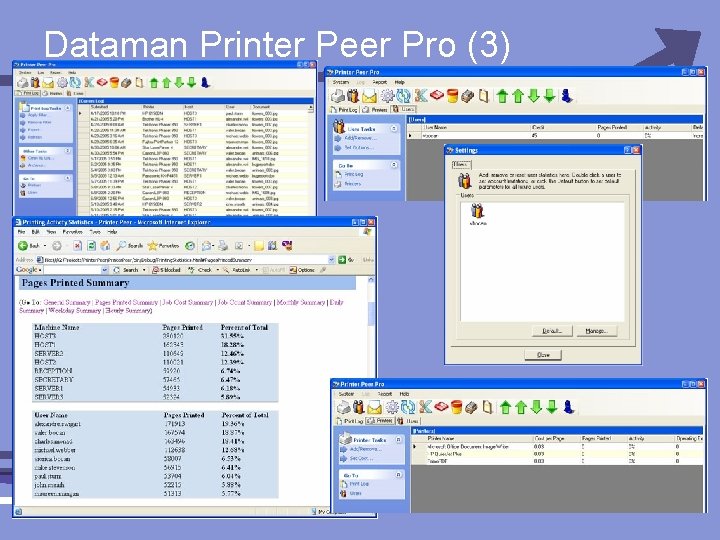The width and height of the screenshot is (720, 540).
Task: Open Tools menu in Internet Explorer
Action: [x=95, y=232]
